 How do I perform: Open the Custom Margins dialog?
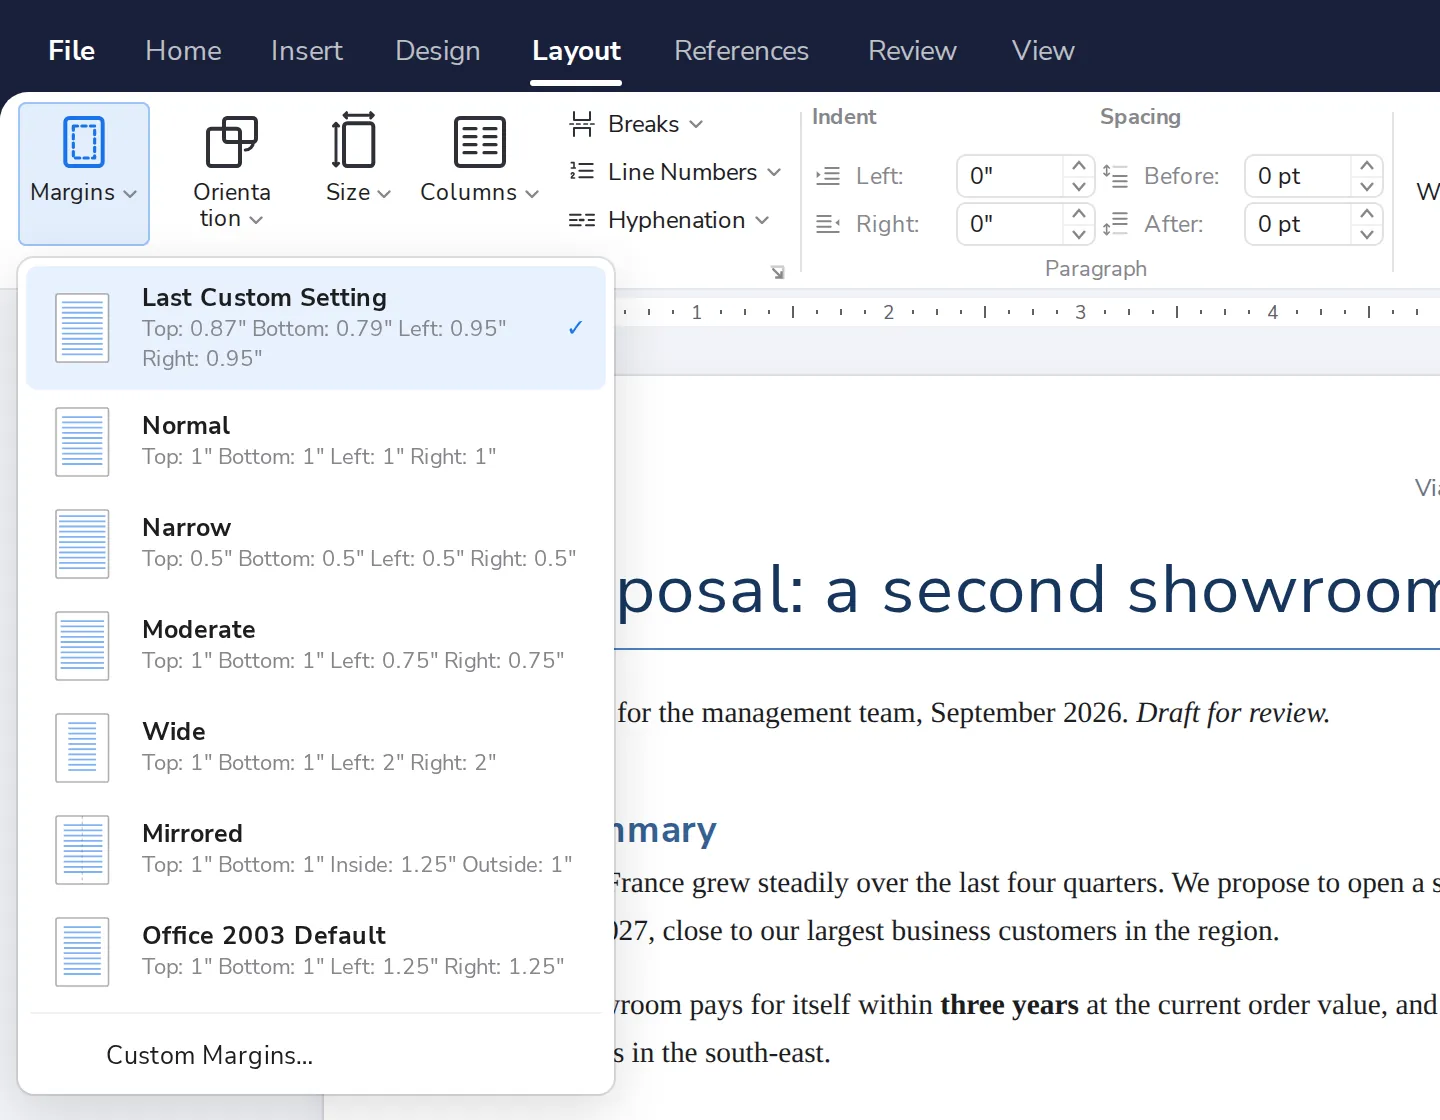316,1055
